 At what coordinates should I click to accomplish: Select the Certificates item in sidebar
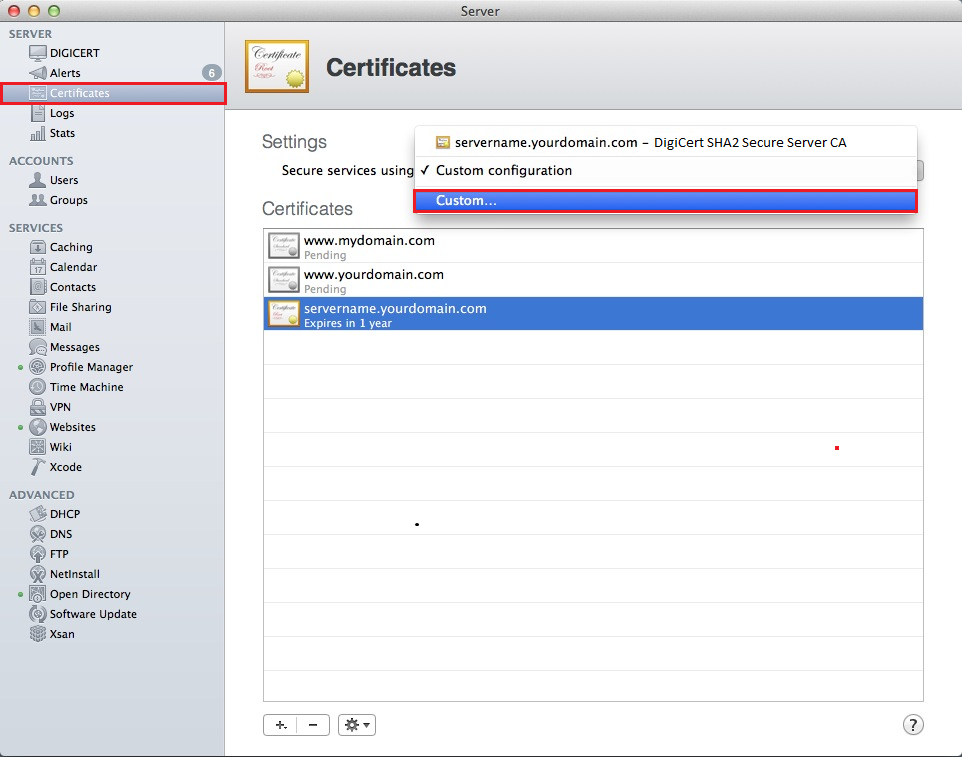tap(79, 93)
